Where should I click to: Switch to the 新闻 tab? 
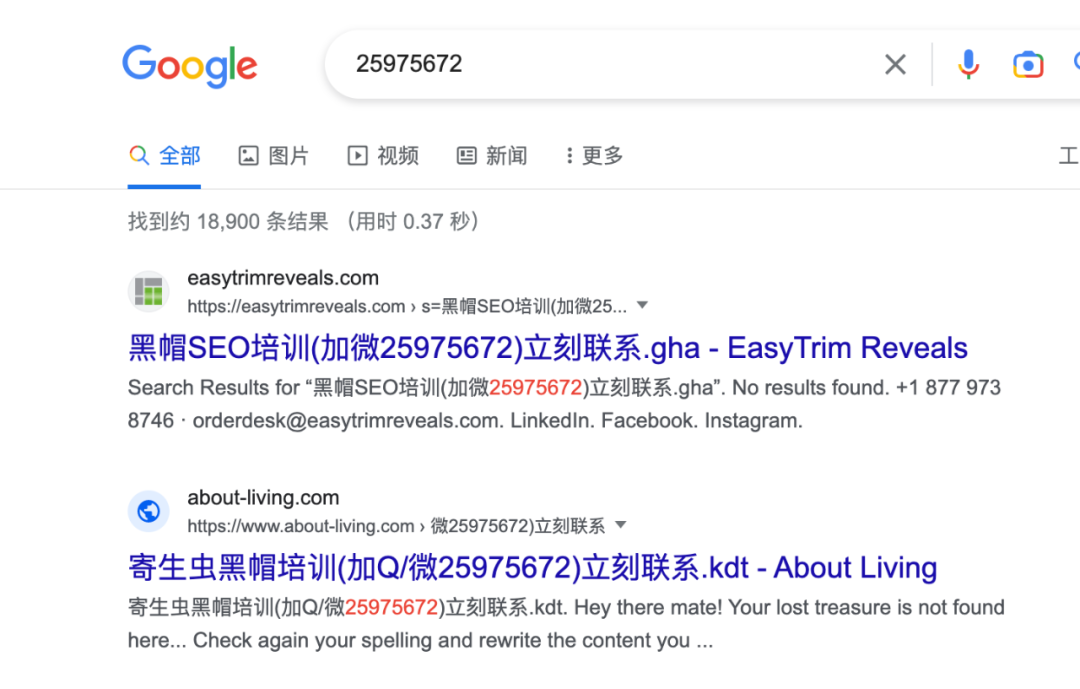click(492, 156)
